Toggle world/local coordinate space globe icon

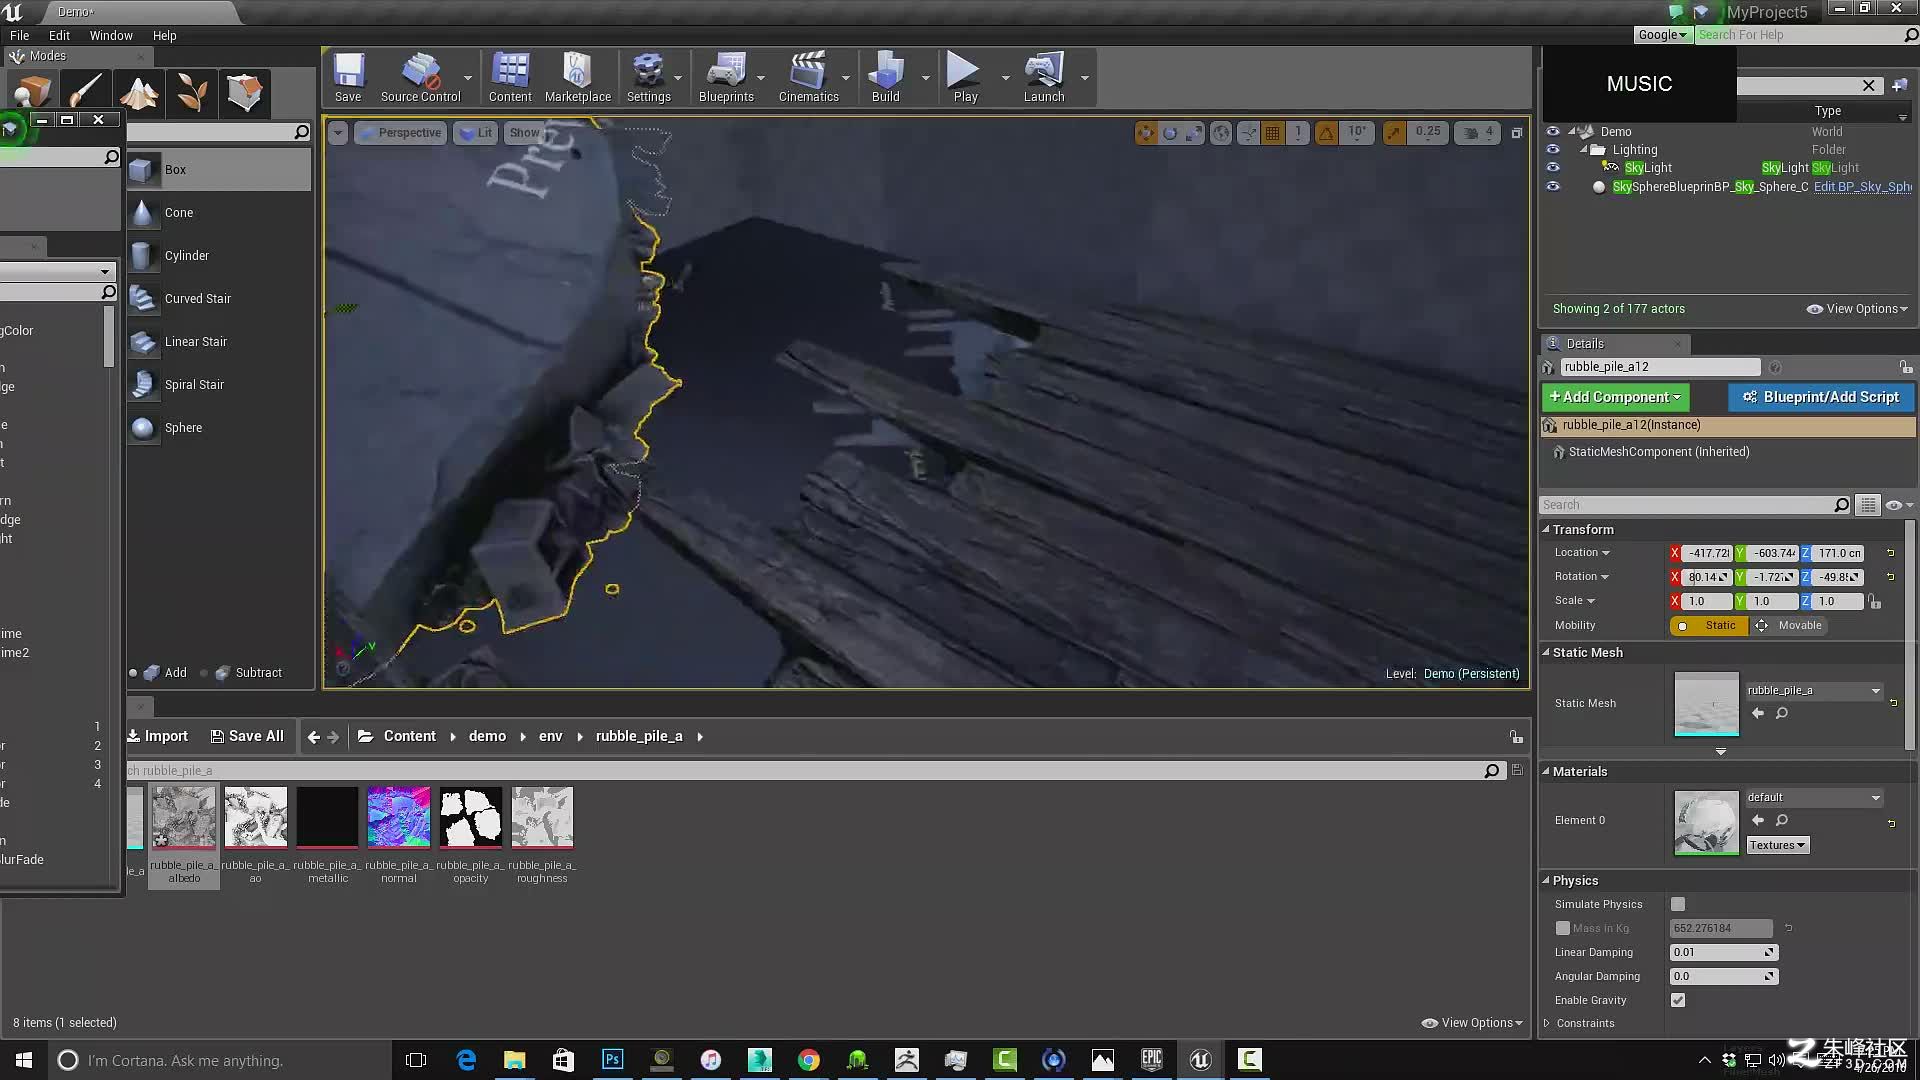pos(1221,132)
